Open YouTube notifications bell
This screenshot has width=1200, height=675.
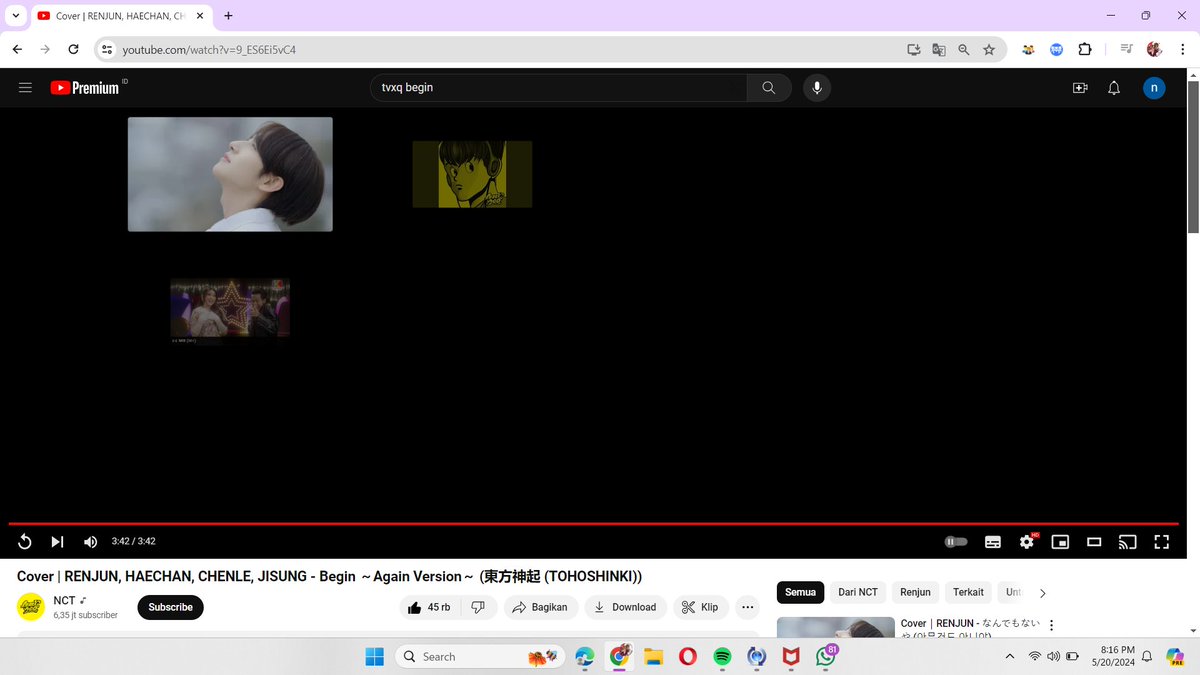(x=1114, y=88)
